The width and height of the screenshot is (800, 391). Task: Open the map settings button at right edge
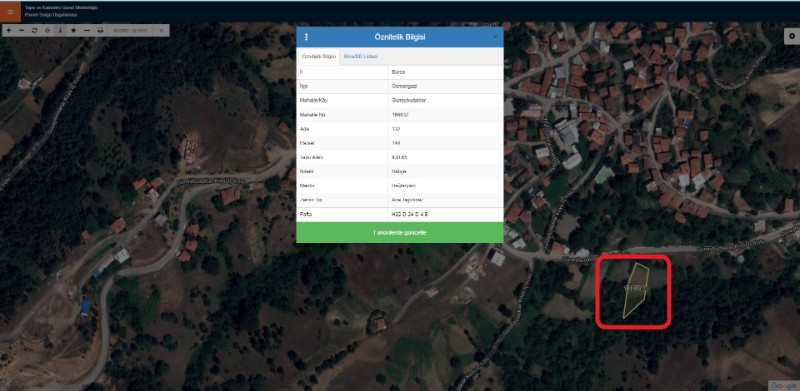coord(792,36)
